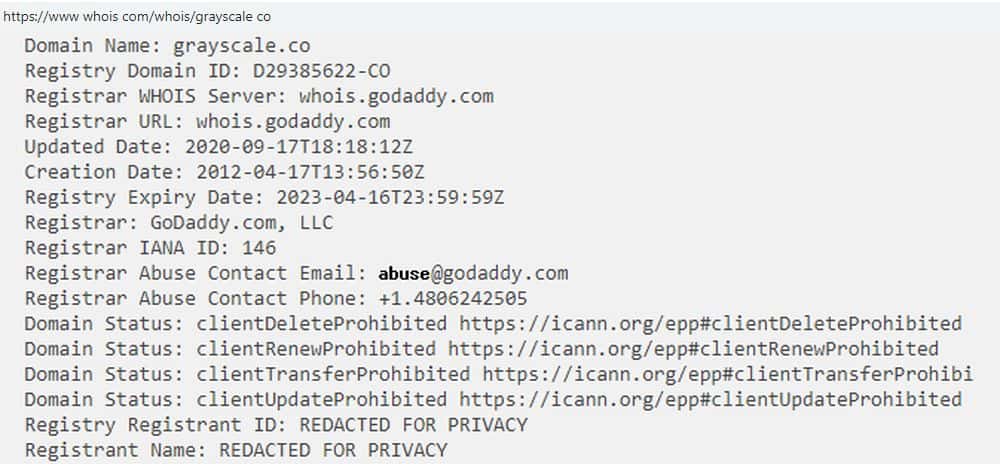
Task: Click the Registrar WHOIS Server whois.godaddy.com value
Action: (396, 97)
